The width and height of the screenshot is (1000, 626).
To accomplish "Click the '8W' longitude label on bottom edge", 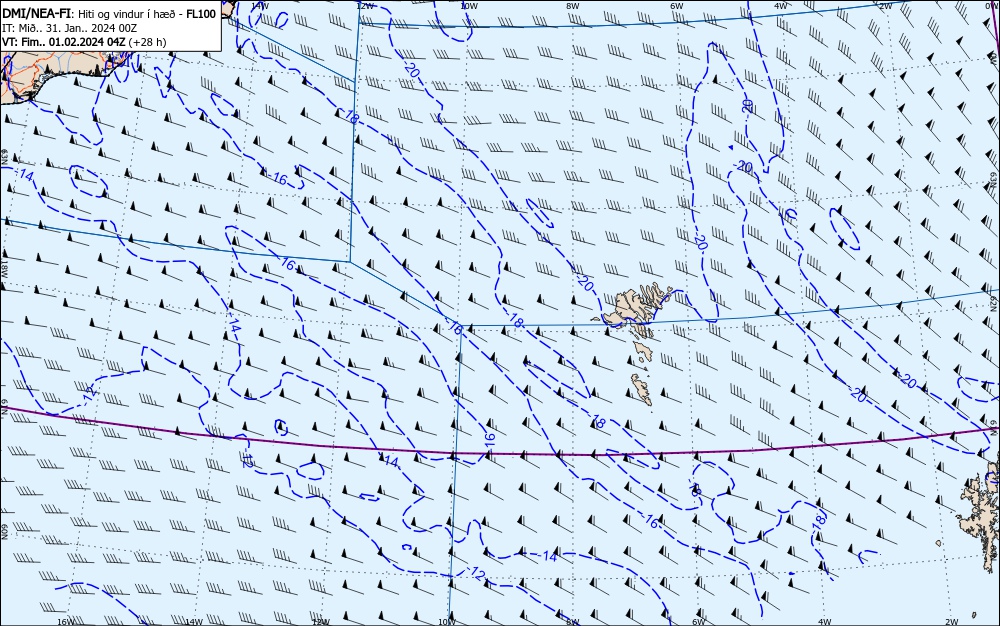I will point(573,622).
